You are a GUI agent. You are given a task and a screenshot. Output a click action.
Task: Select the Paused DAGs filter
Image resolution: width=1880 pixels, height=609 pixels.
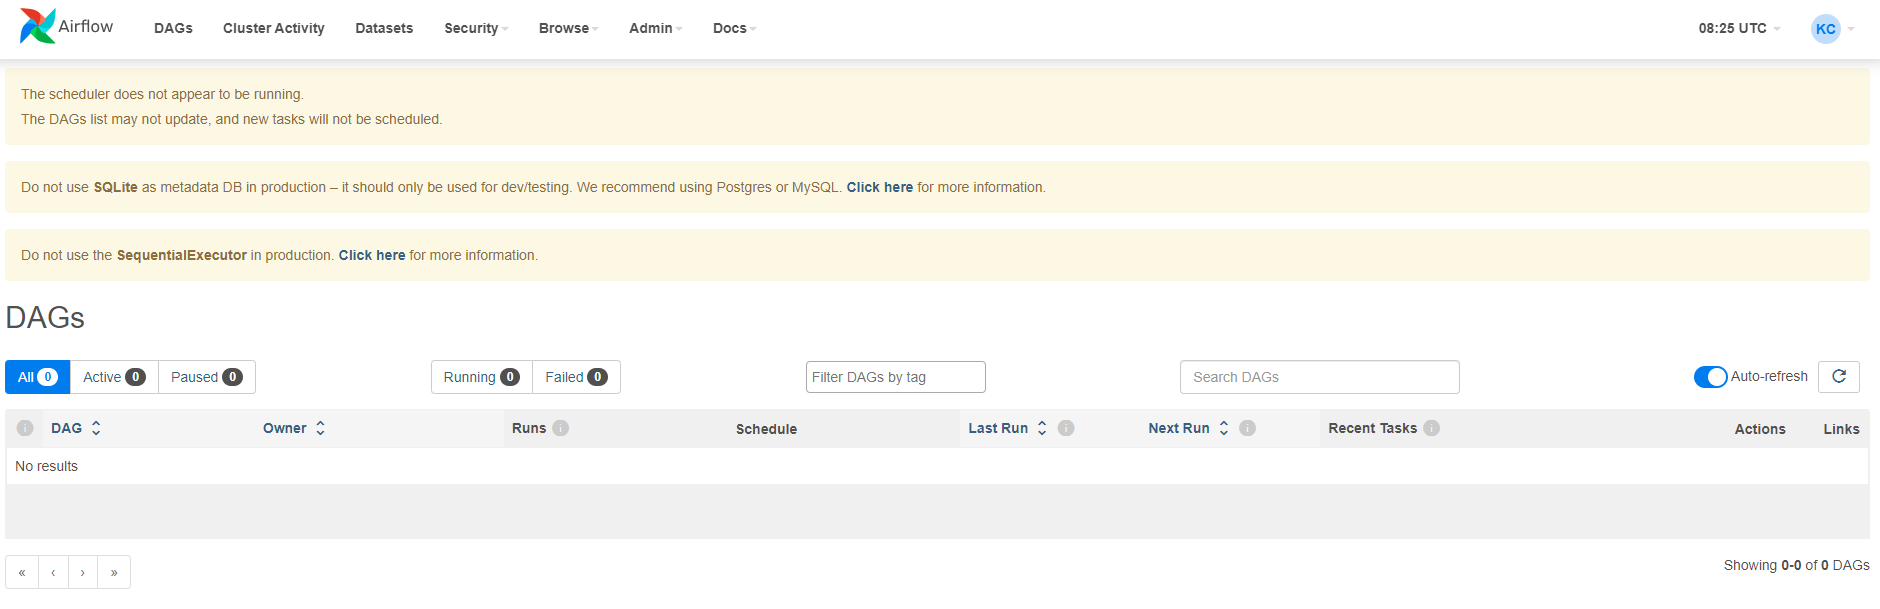[x=207, y=377]
